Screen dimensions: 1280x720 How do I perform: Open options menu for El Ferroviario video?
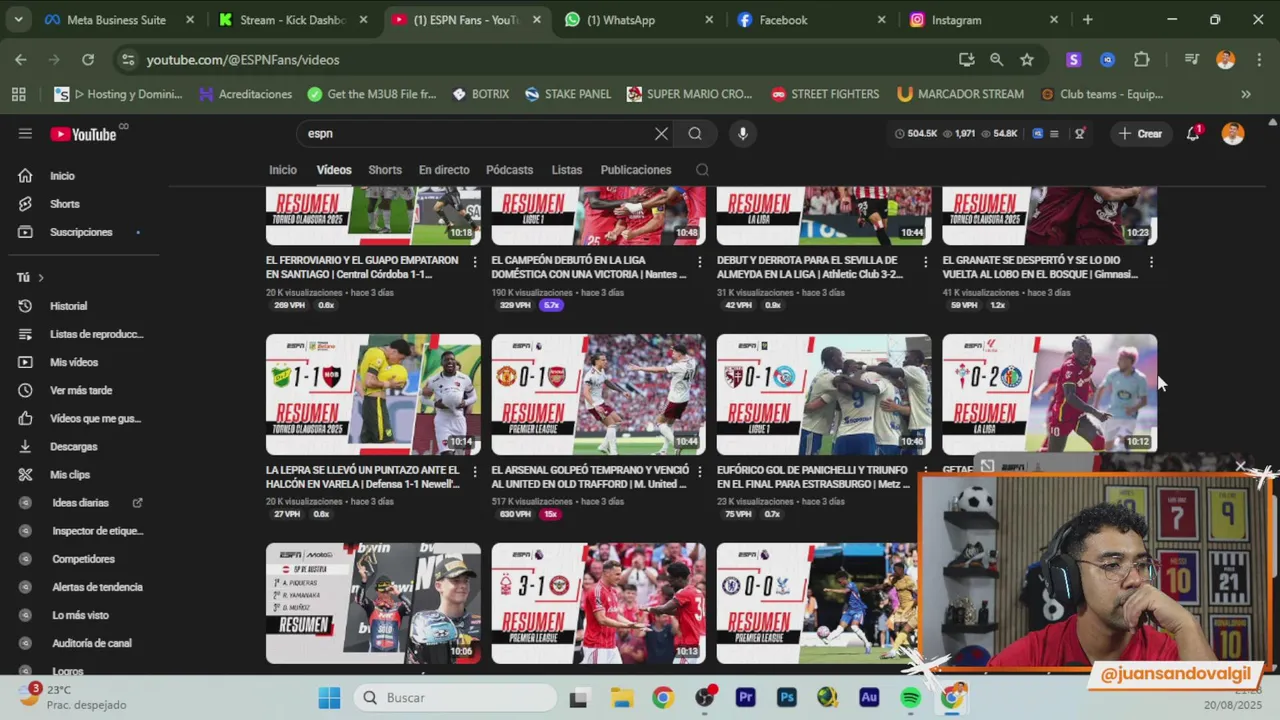click(474, 262)
